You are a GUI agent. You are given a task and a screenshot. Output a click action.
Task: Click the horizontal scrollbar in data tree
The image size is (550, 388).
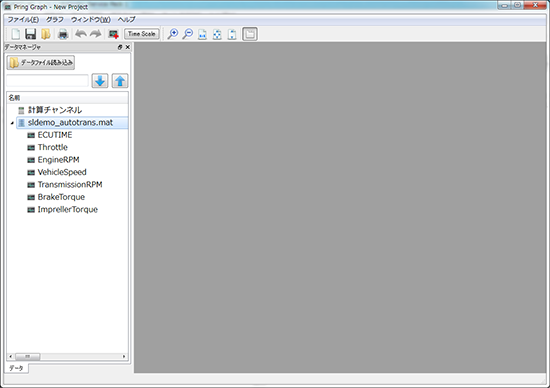pos(67,356)
